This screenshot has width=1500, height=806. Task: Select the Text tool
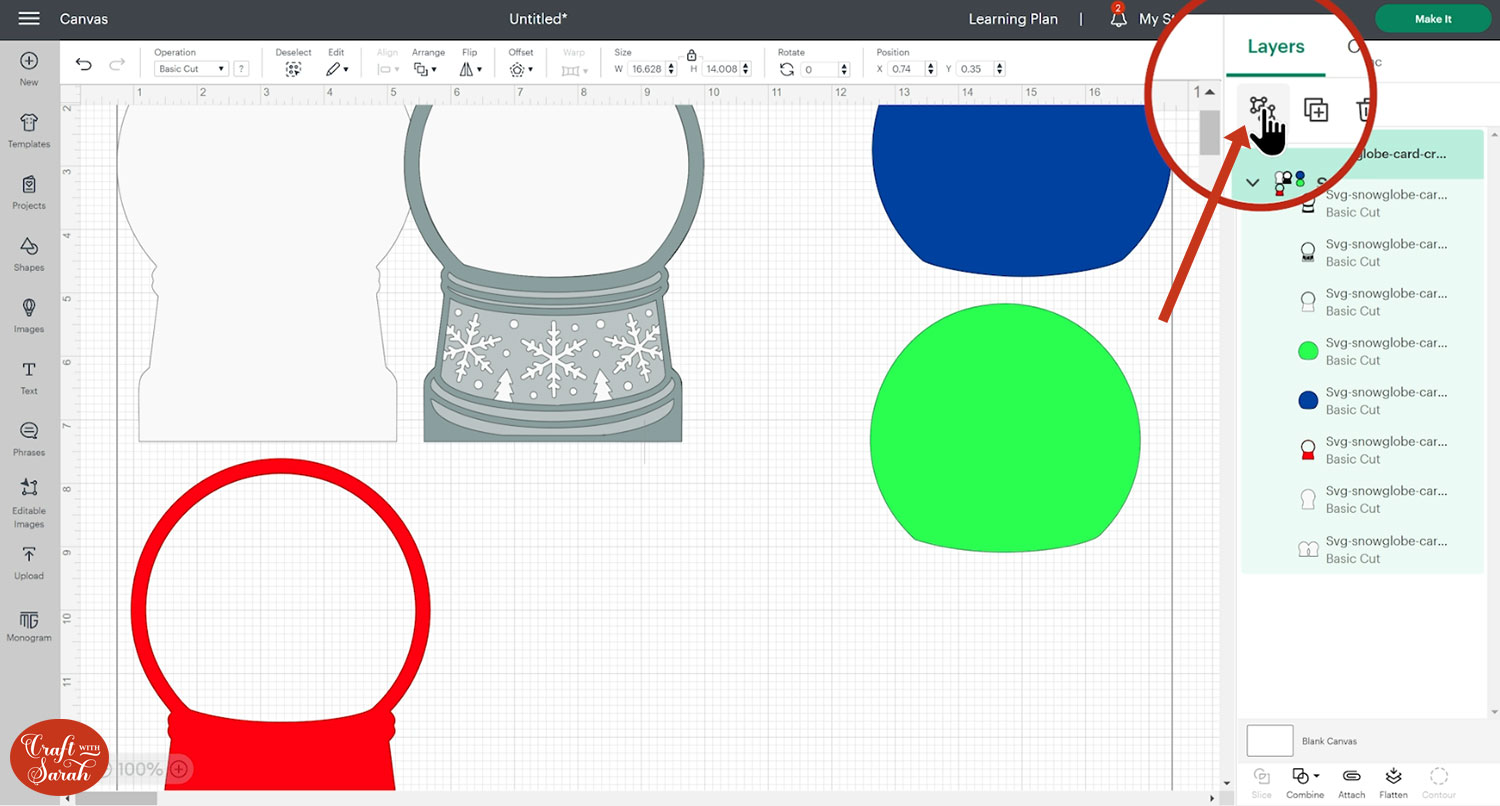(29, 377)
